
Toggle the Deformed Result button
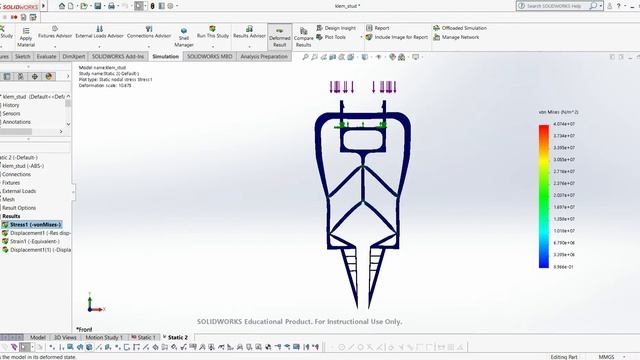coord(280,37)
